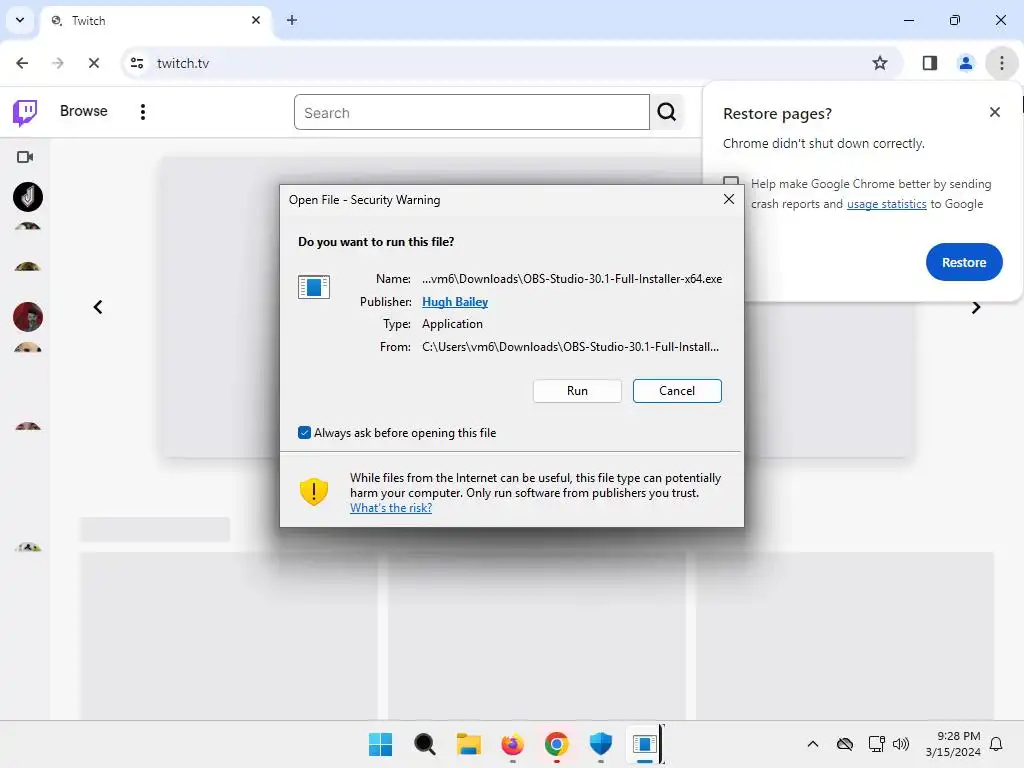
Task: Open Windows Security shield in taskbar
Action: 601,744
